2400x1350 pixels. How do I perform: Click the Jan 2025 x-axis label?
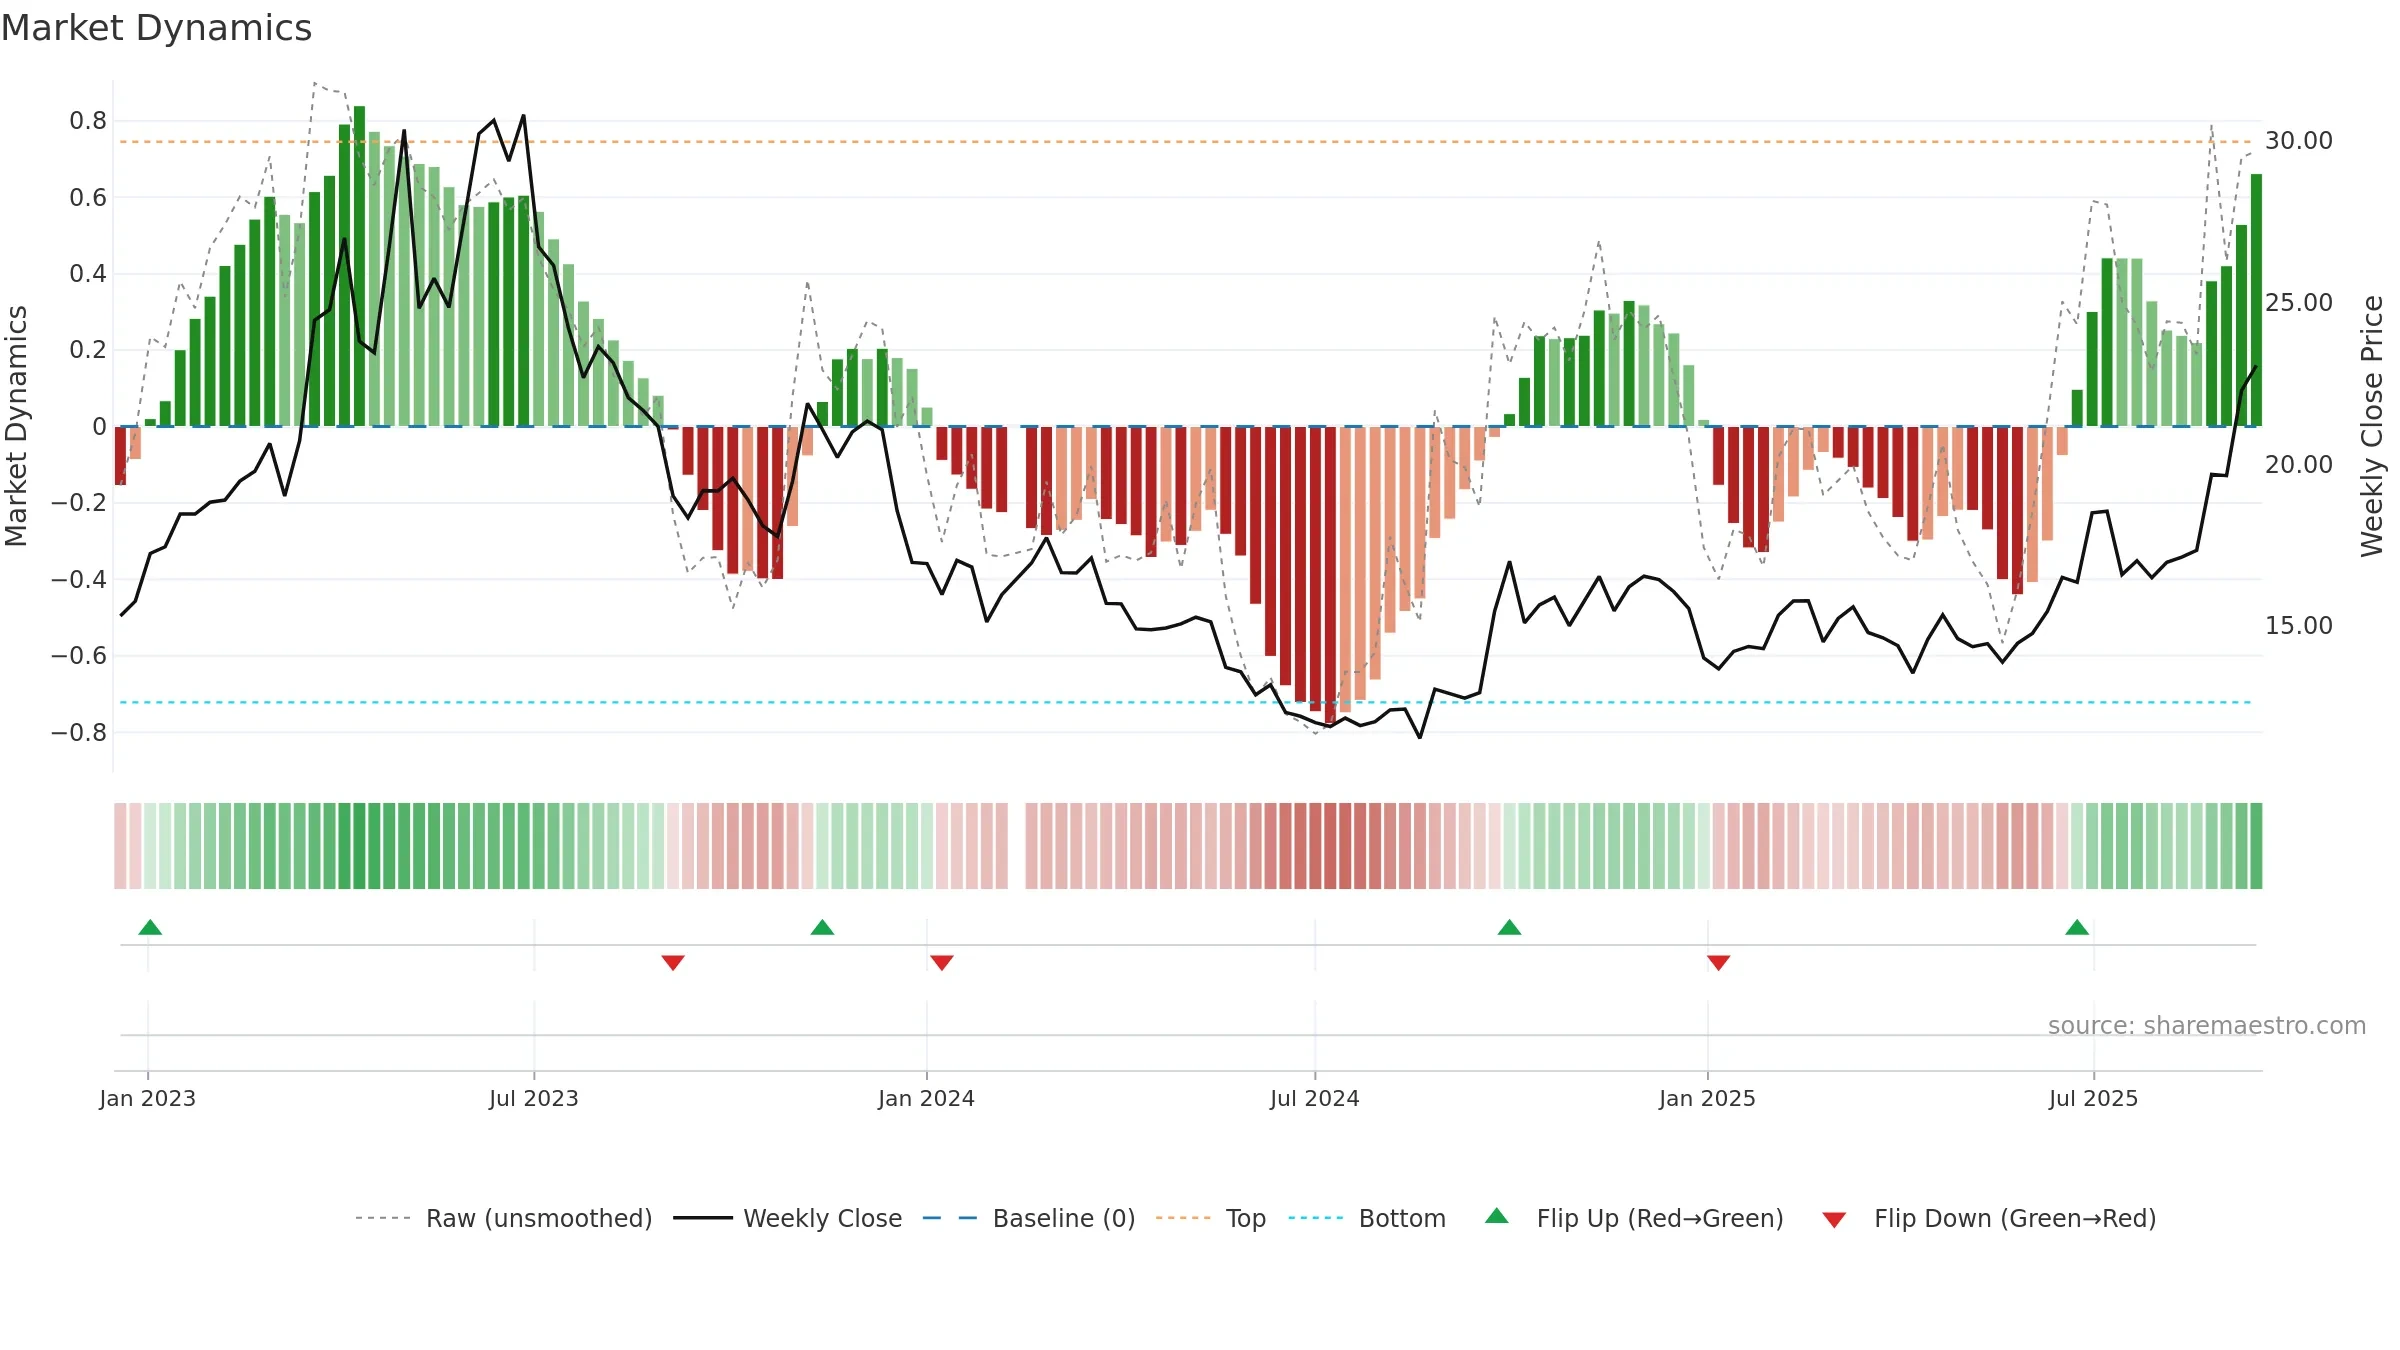click(1708, 1098)
